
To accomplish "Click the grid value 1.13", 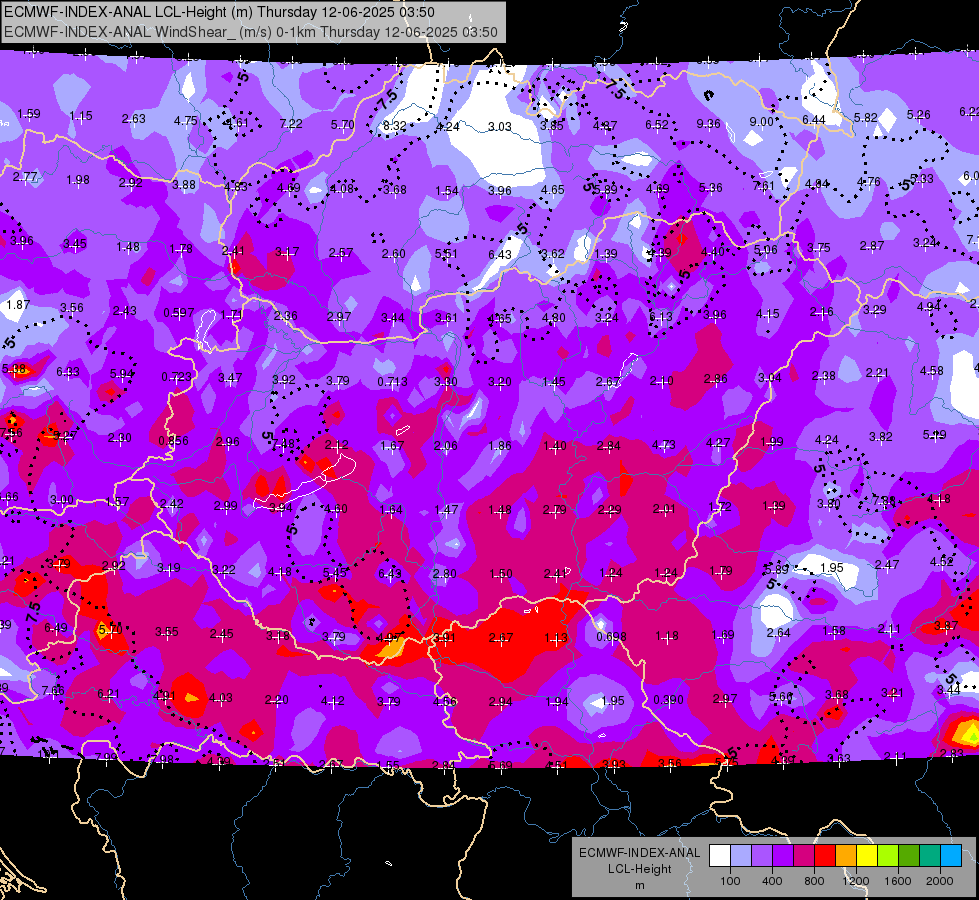I will click(x=556, y=638).
